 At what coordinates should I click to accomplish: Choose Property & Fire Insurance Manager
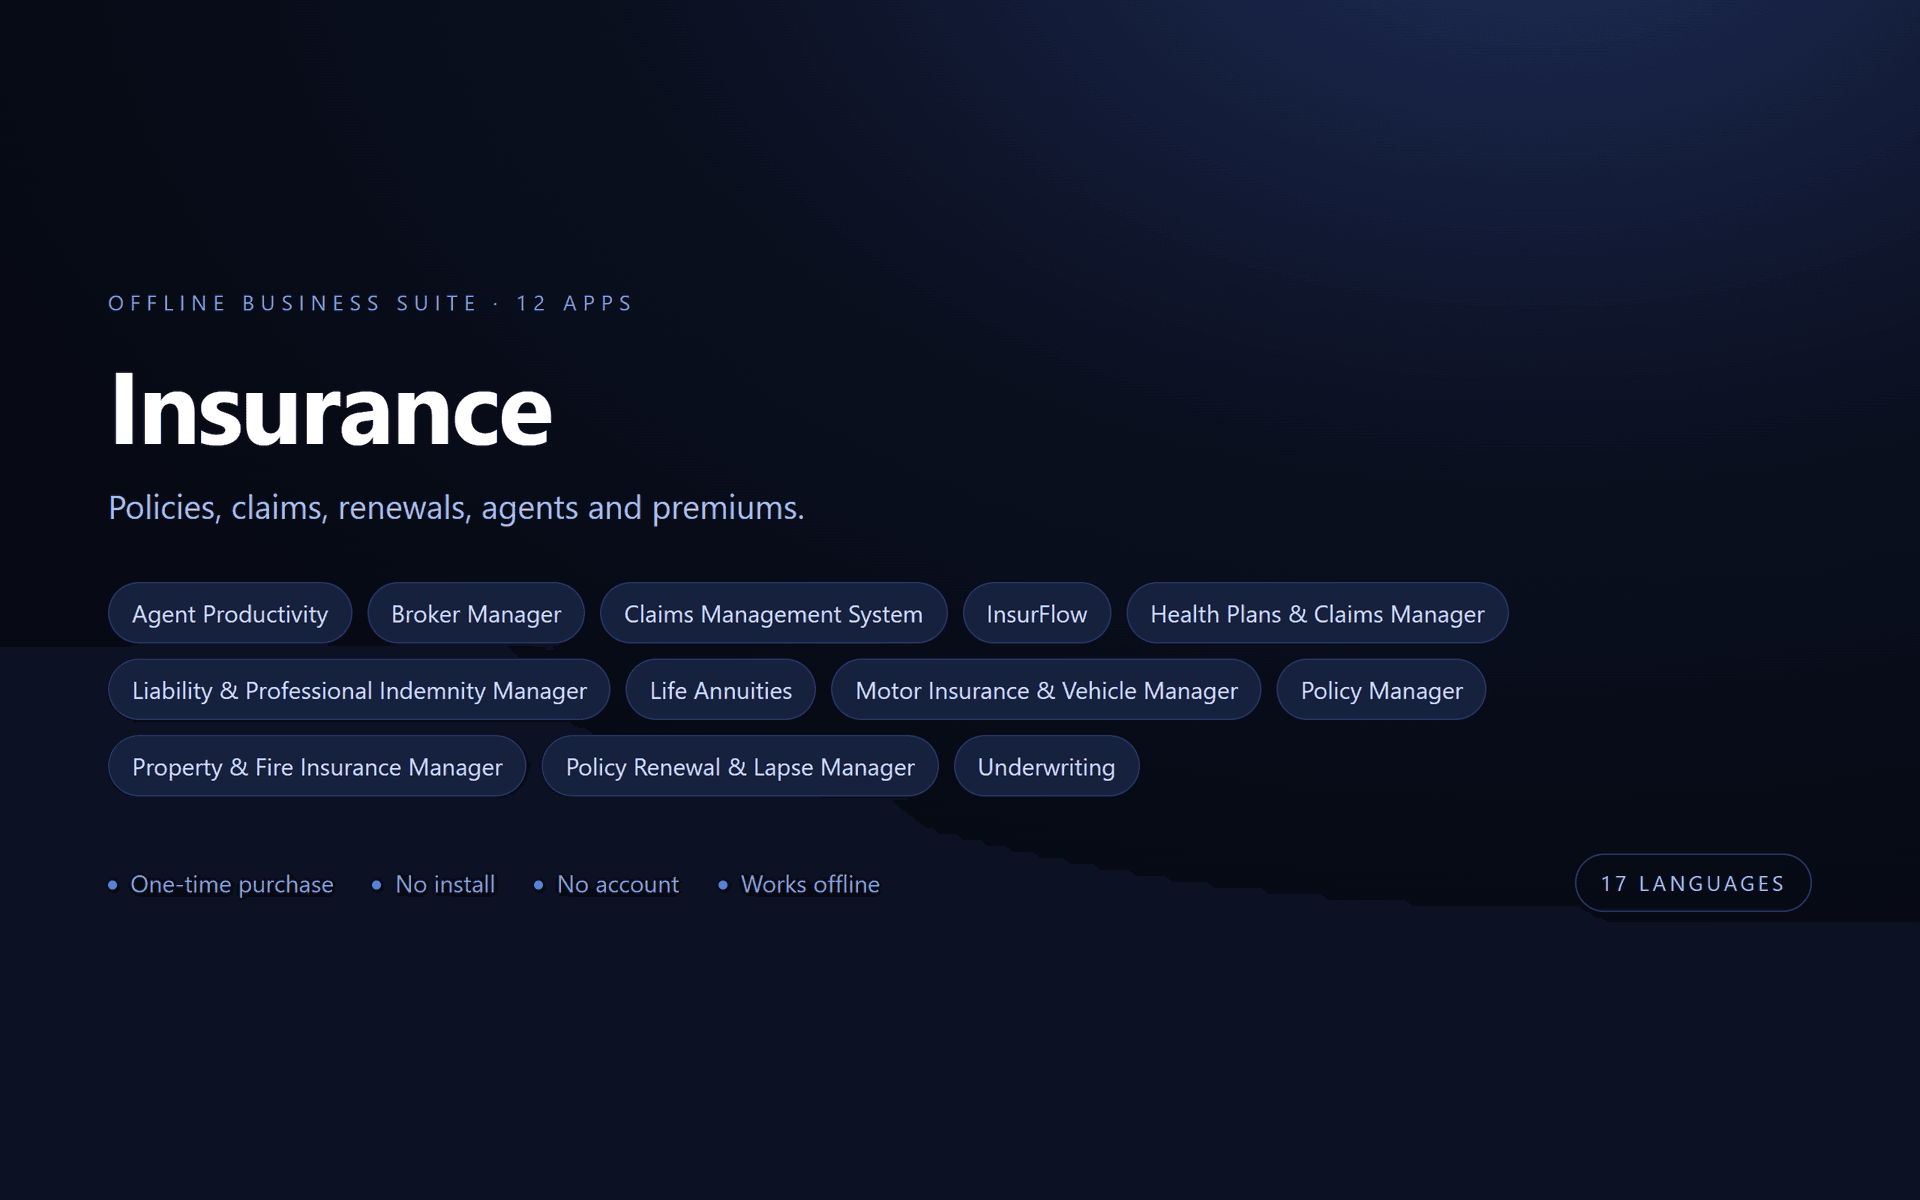pyautogui.click(x=317, y=767)
